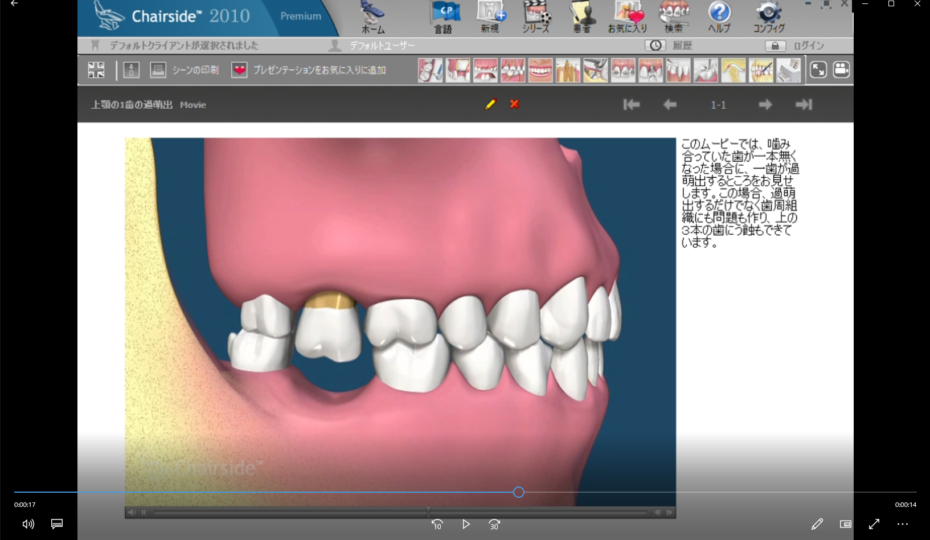The image size is (930, 540).
Task: Open the シリーズ series clapperboard icon
Action: (536, 17)
